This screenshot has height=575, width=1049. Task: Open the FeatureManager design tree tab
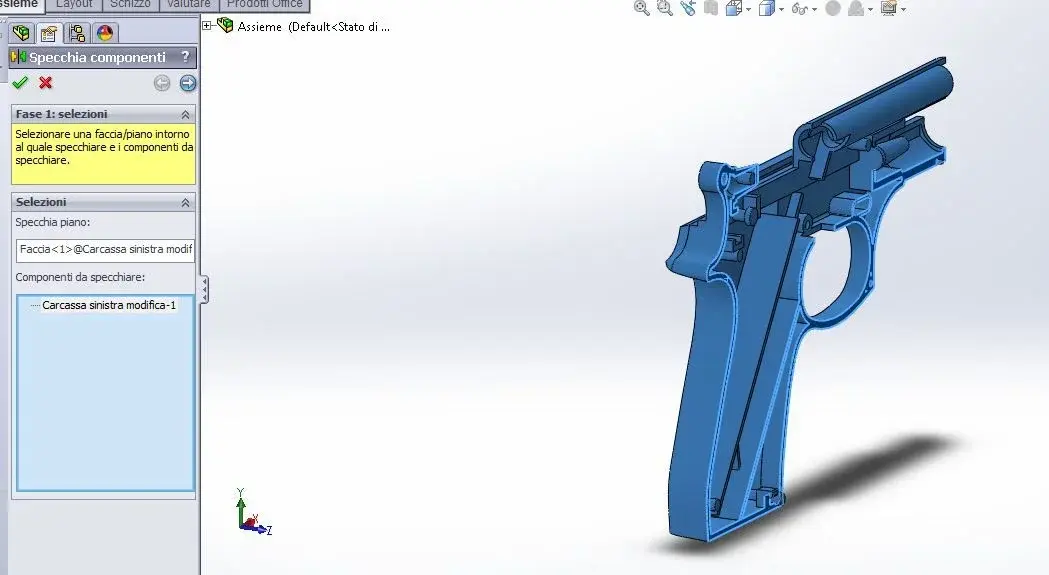[21, 33]
